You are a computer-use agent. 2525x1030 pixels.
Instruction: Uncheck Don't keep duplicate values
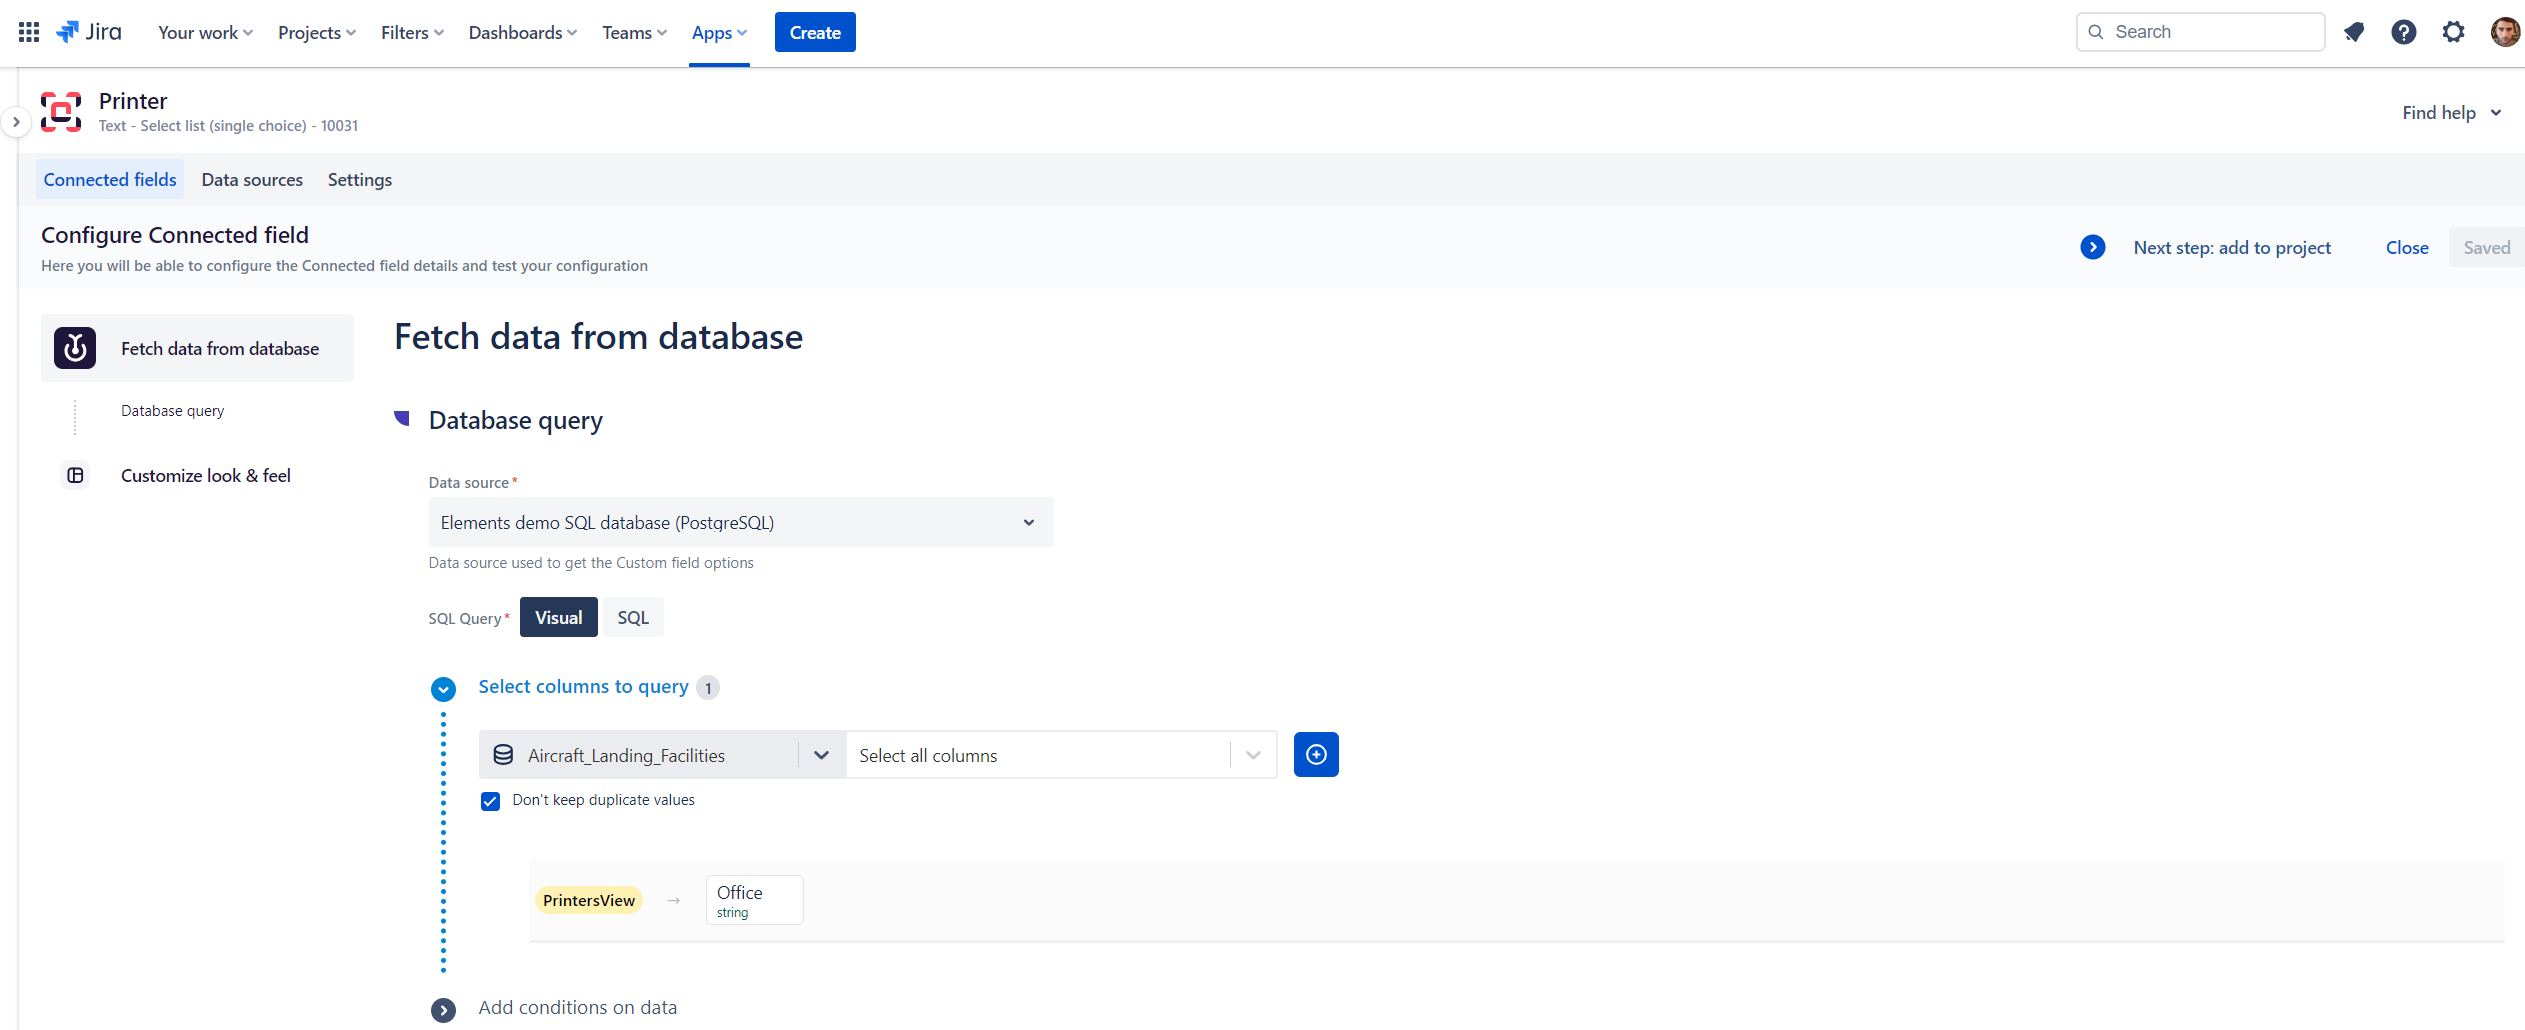pyautogui.click(x=490, y=801)
